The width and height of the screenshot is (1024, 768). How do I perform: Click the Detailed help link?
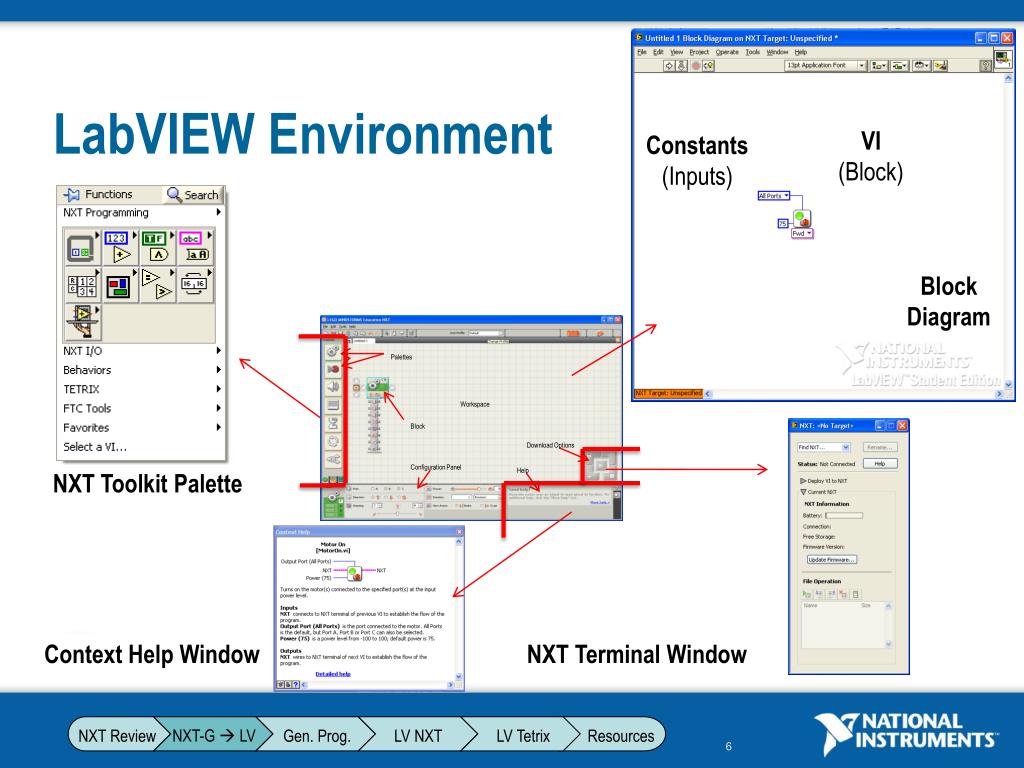pos(333,674)
